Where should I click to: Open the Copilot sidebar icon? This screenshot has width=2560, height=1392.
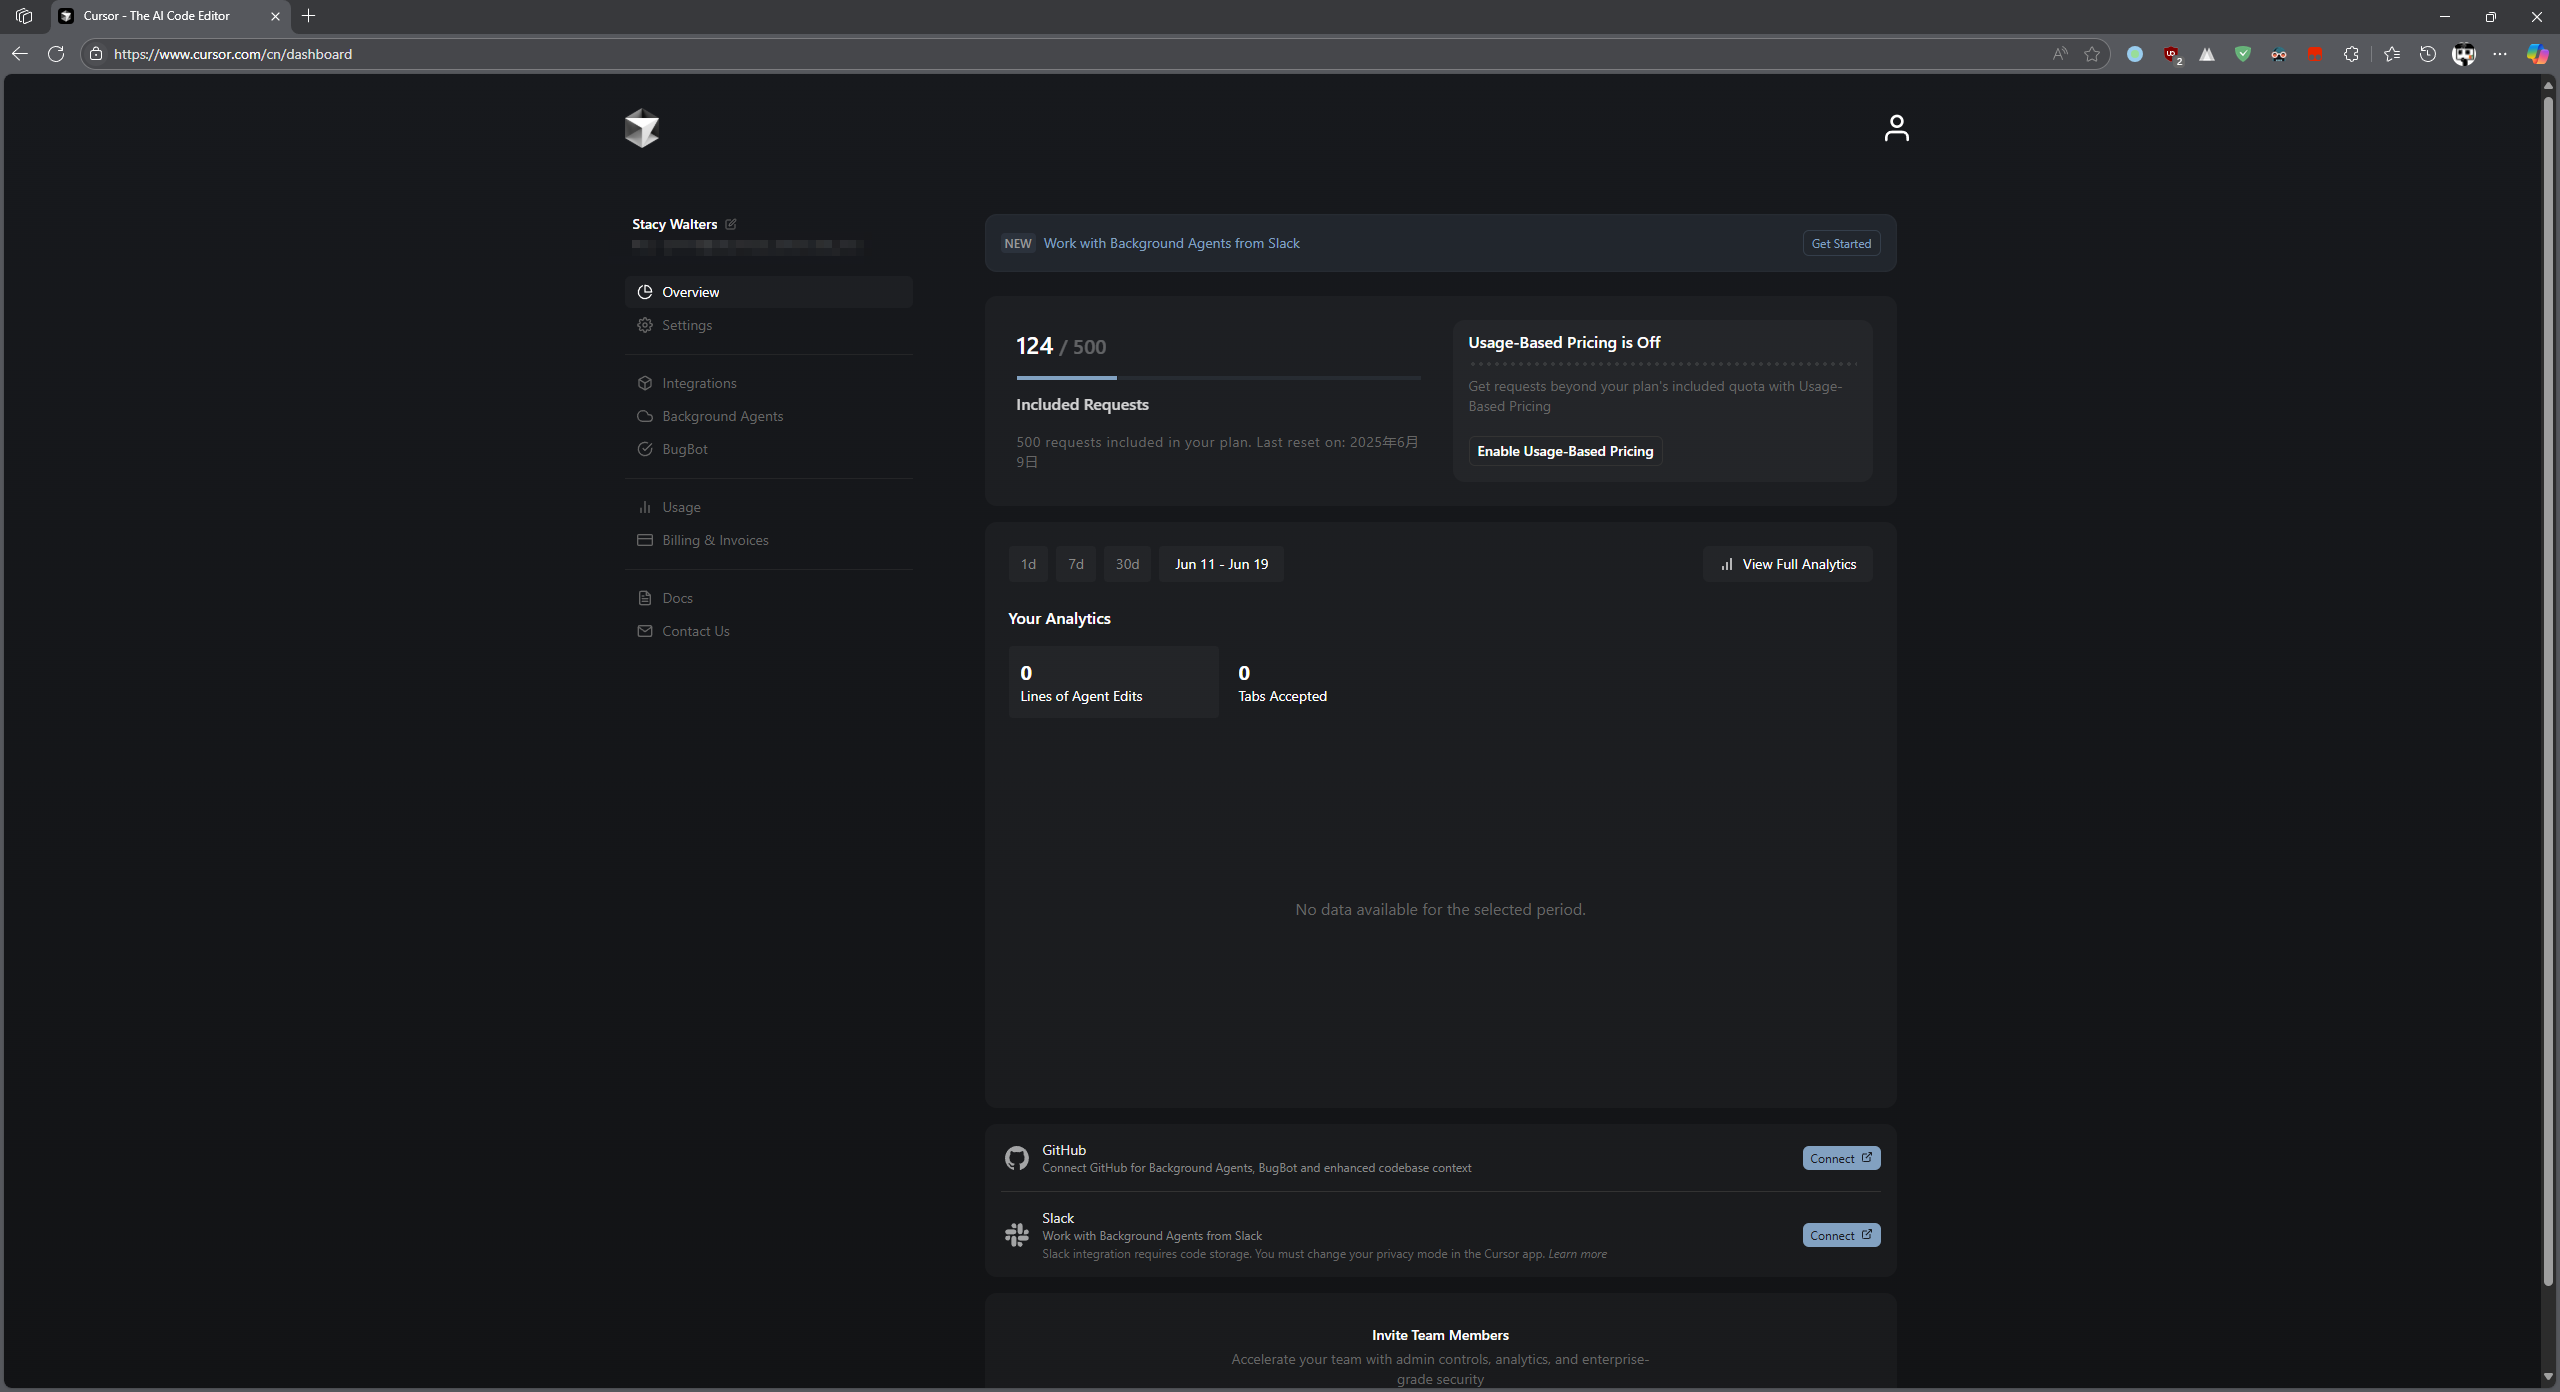pyautogui.click(x=2537, y=54)
